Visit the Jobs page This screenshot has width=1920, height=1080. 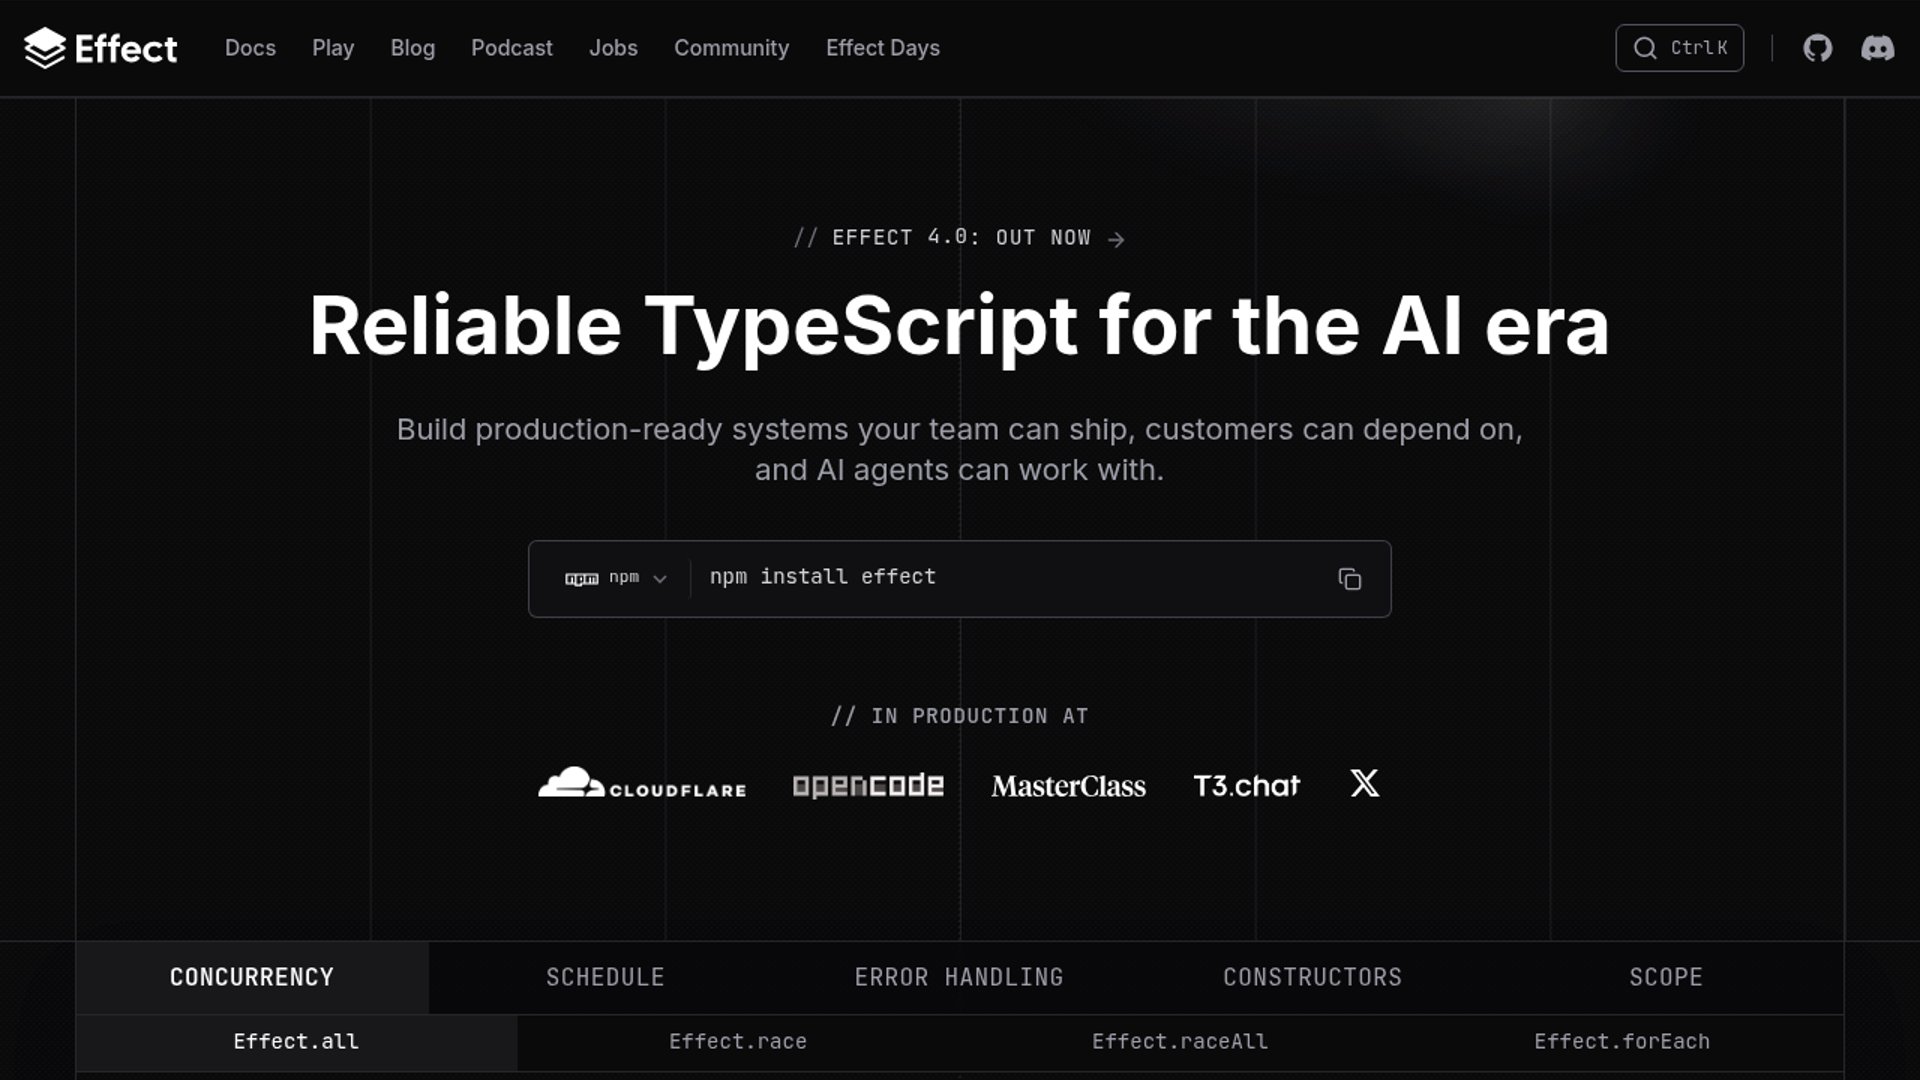click(x=613, y=48)
